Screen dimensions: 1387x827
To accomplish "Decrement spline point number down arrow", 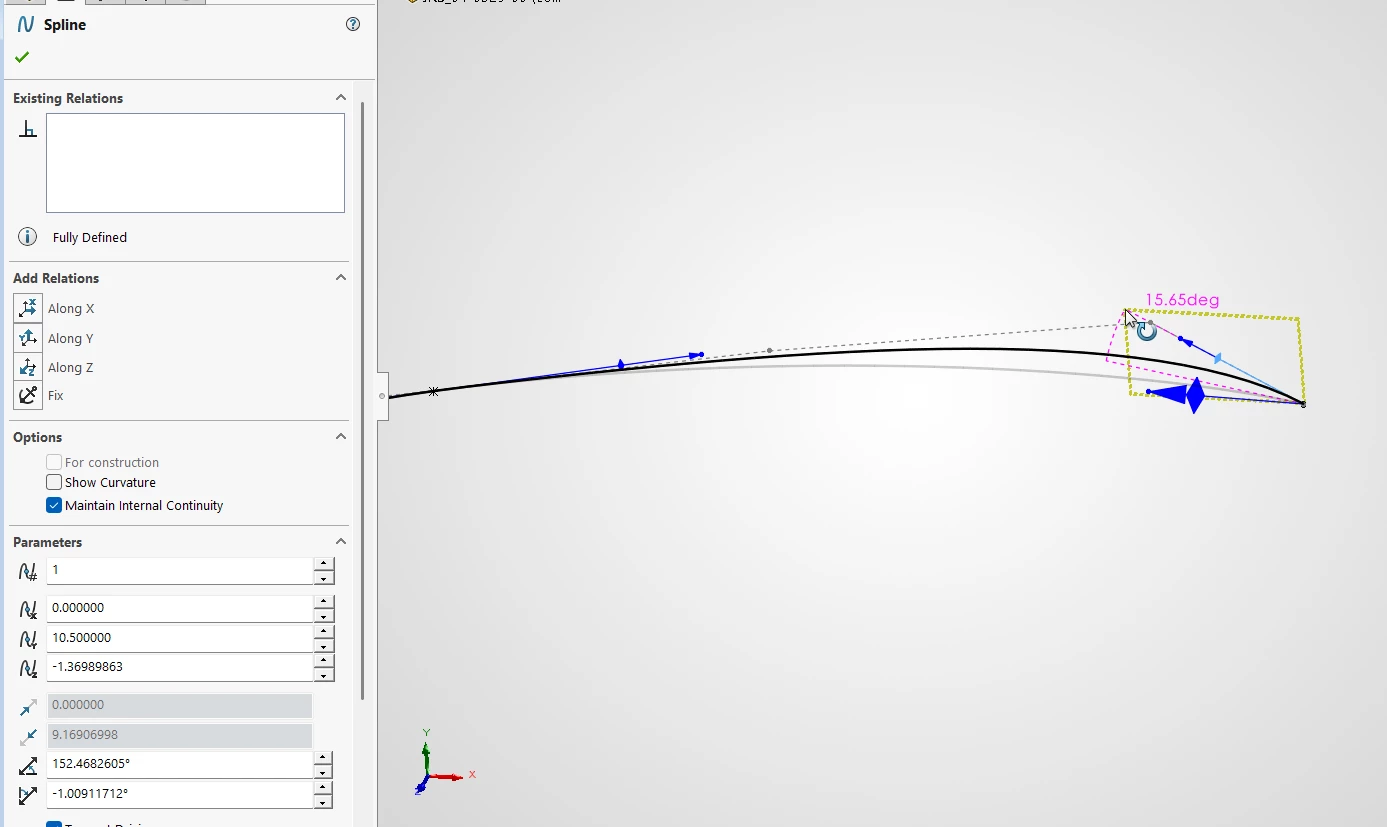I will [323, 578].
